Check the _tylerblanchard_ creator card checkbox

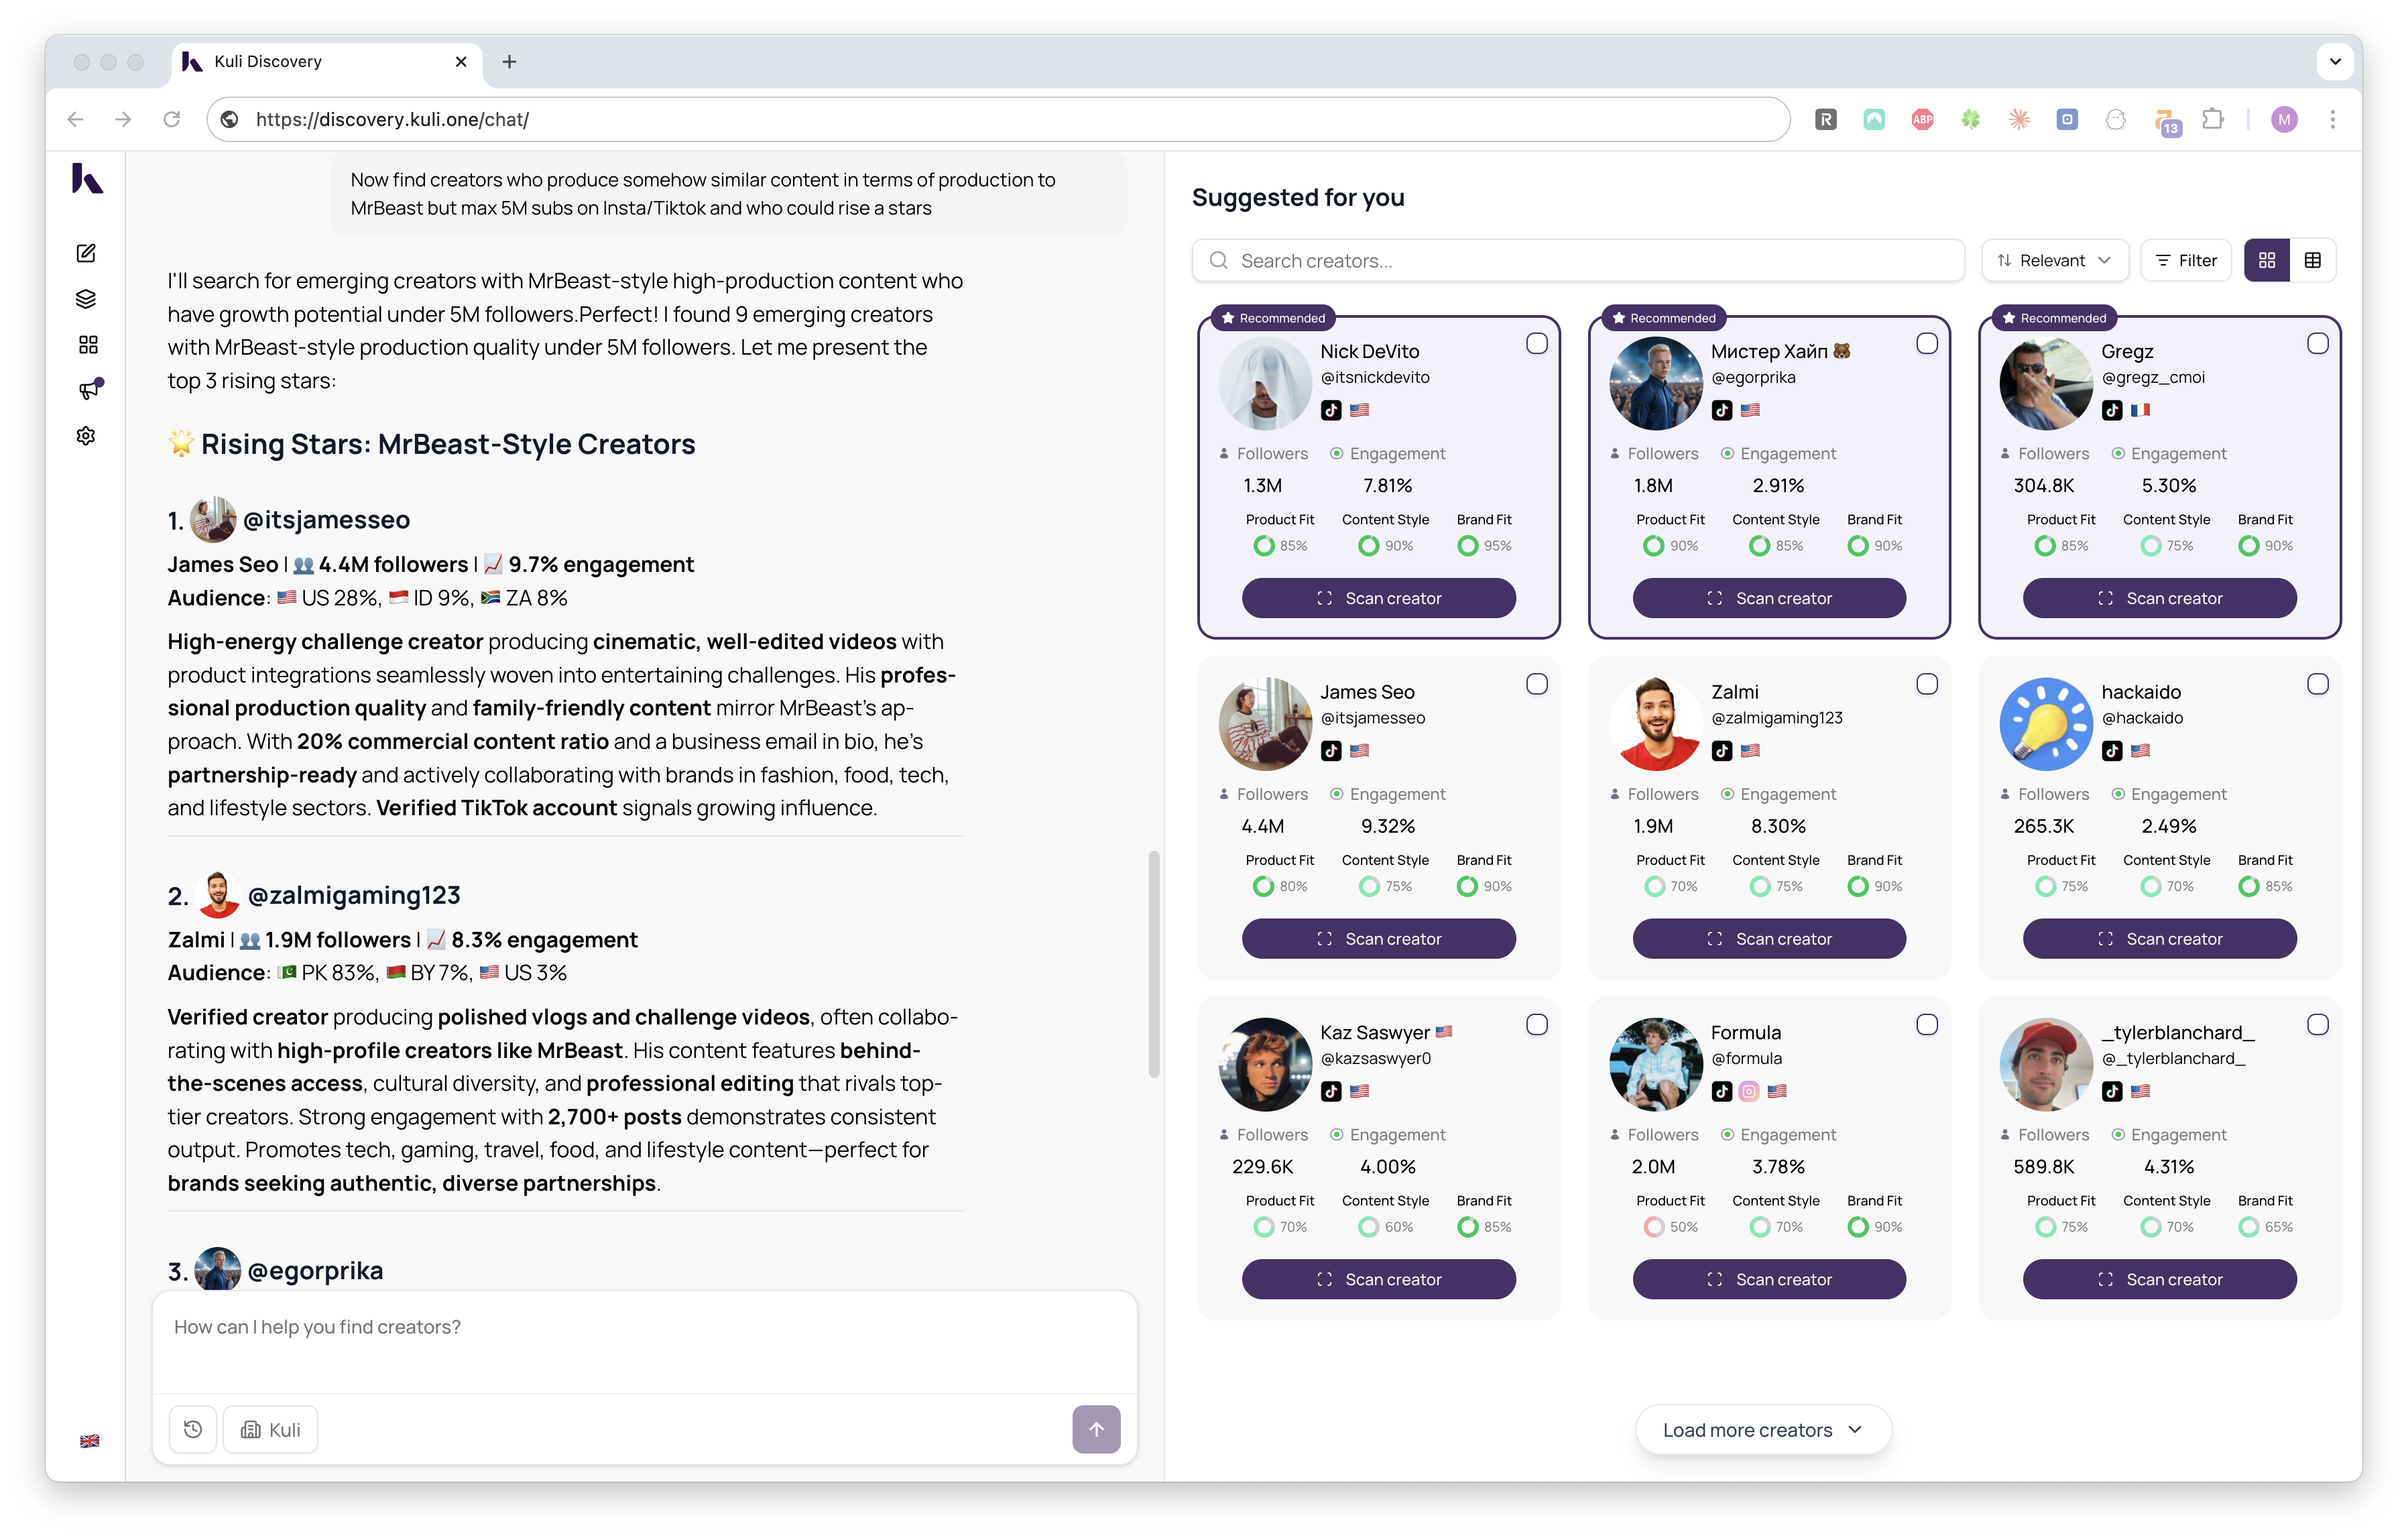click(x=2317, y=1024)
